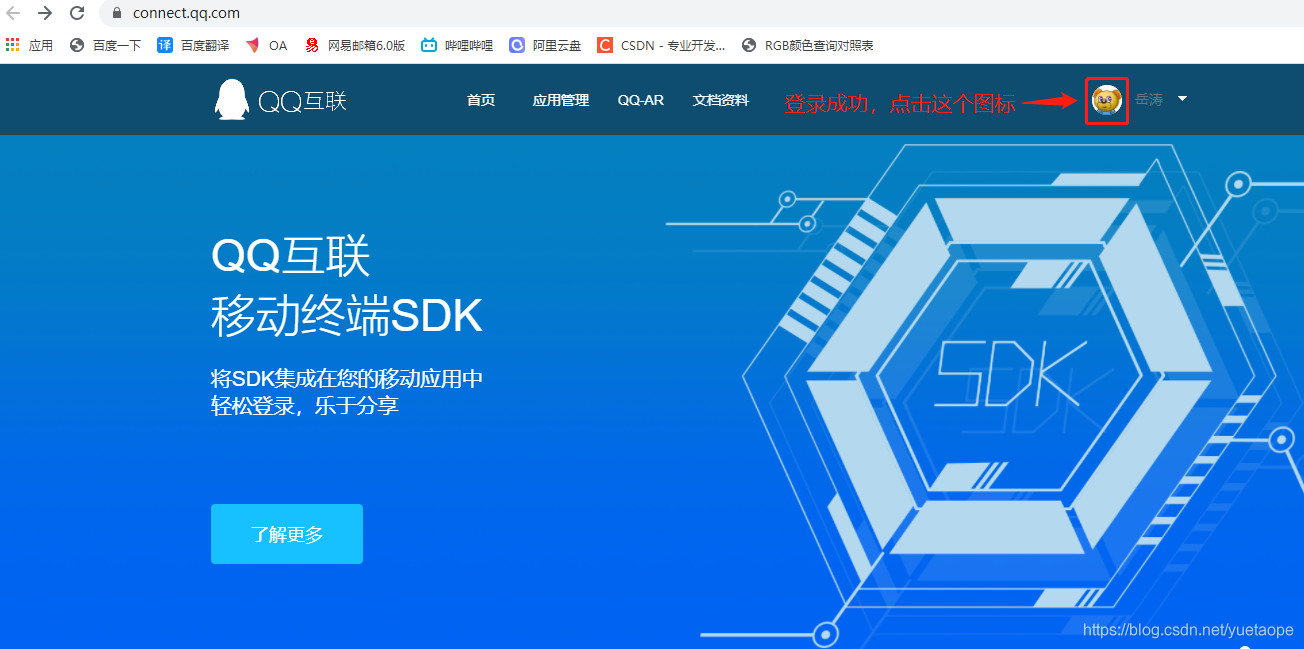Switch to 应用管理 in the navigation

coord(560,100)
